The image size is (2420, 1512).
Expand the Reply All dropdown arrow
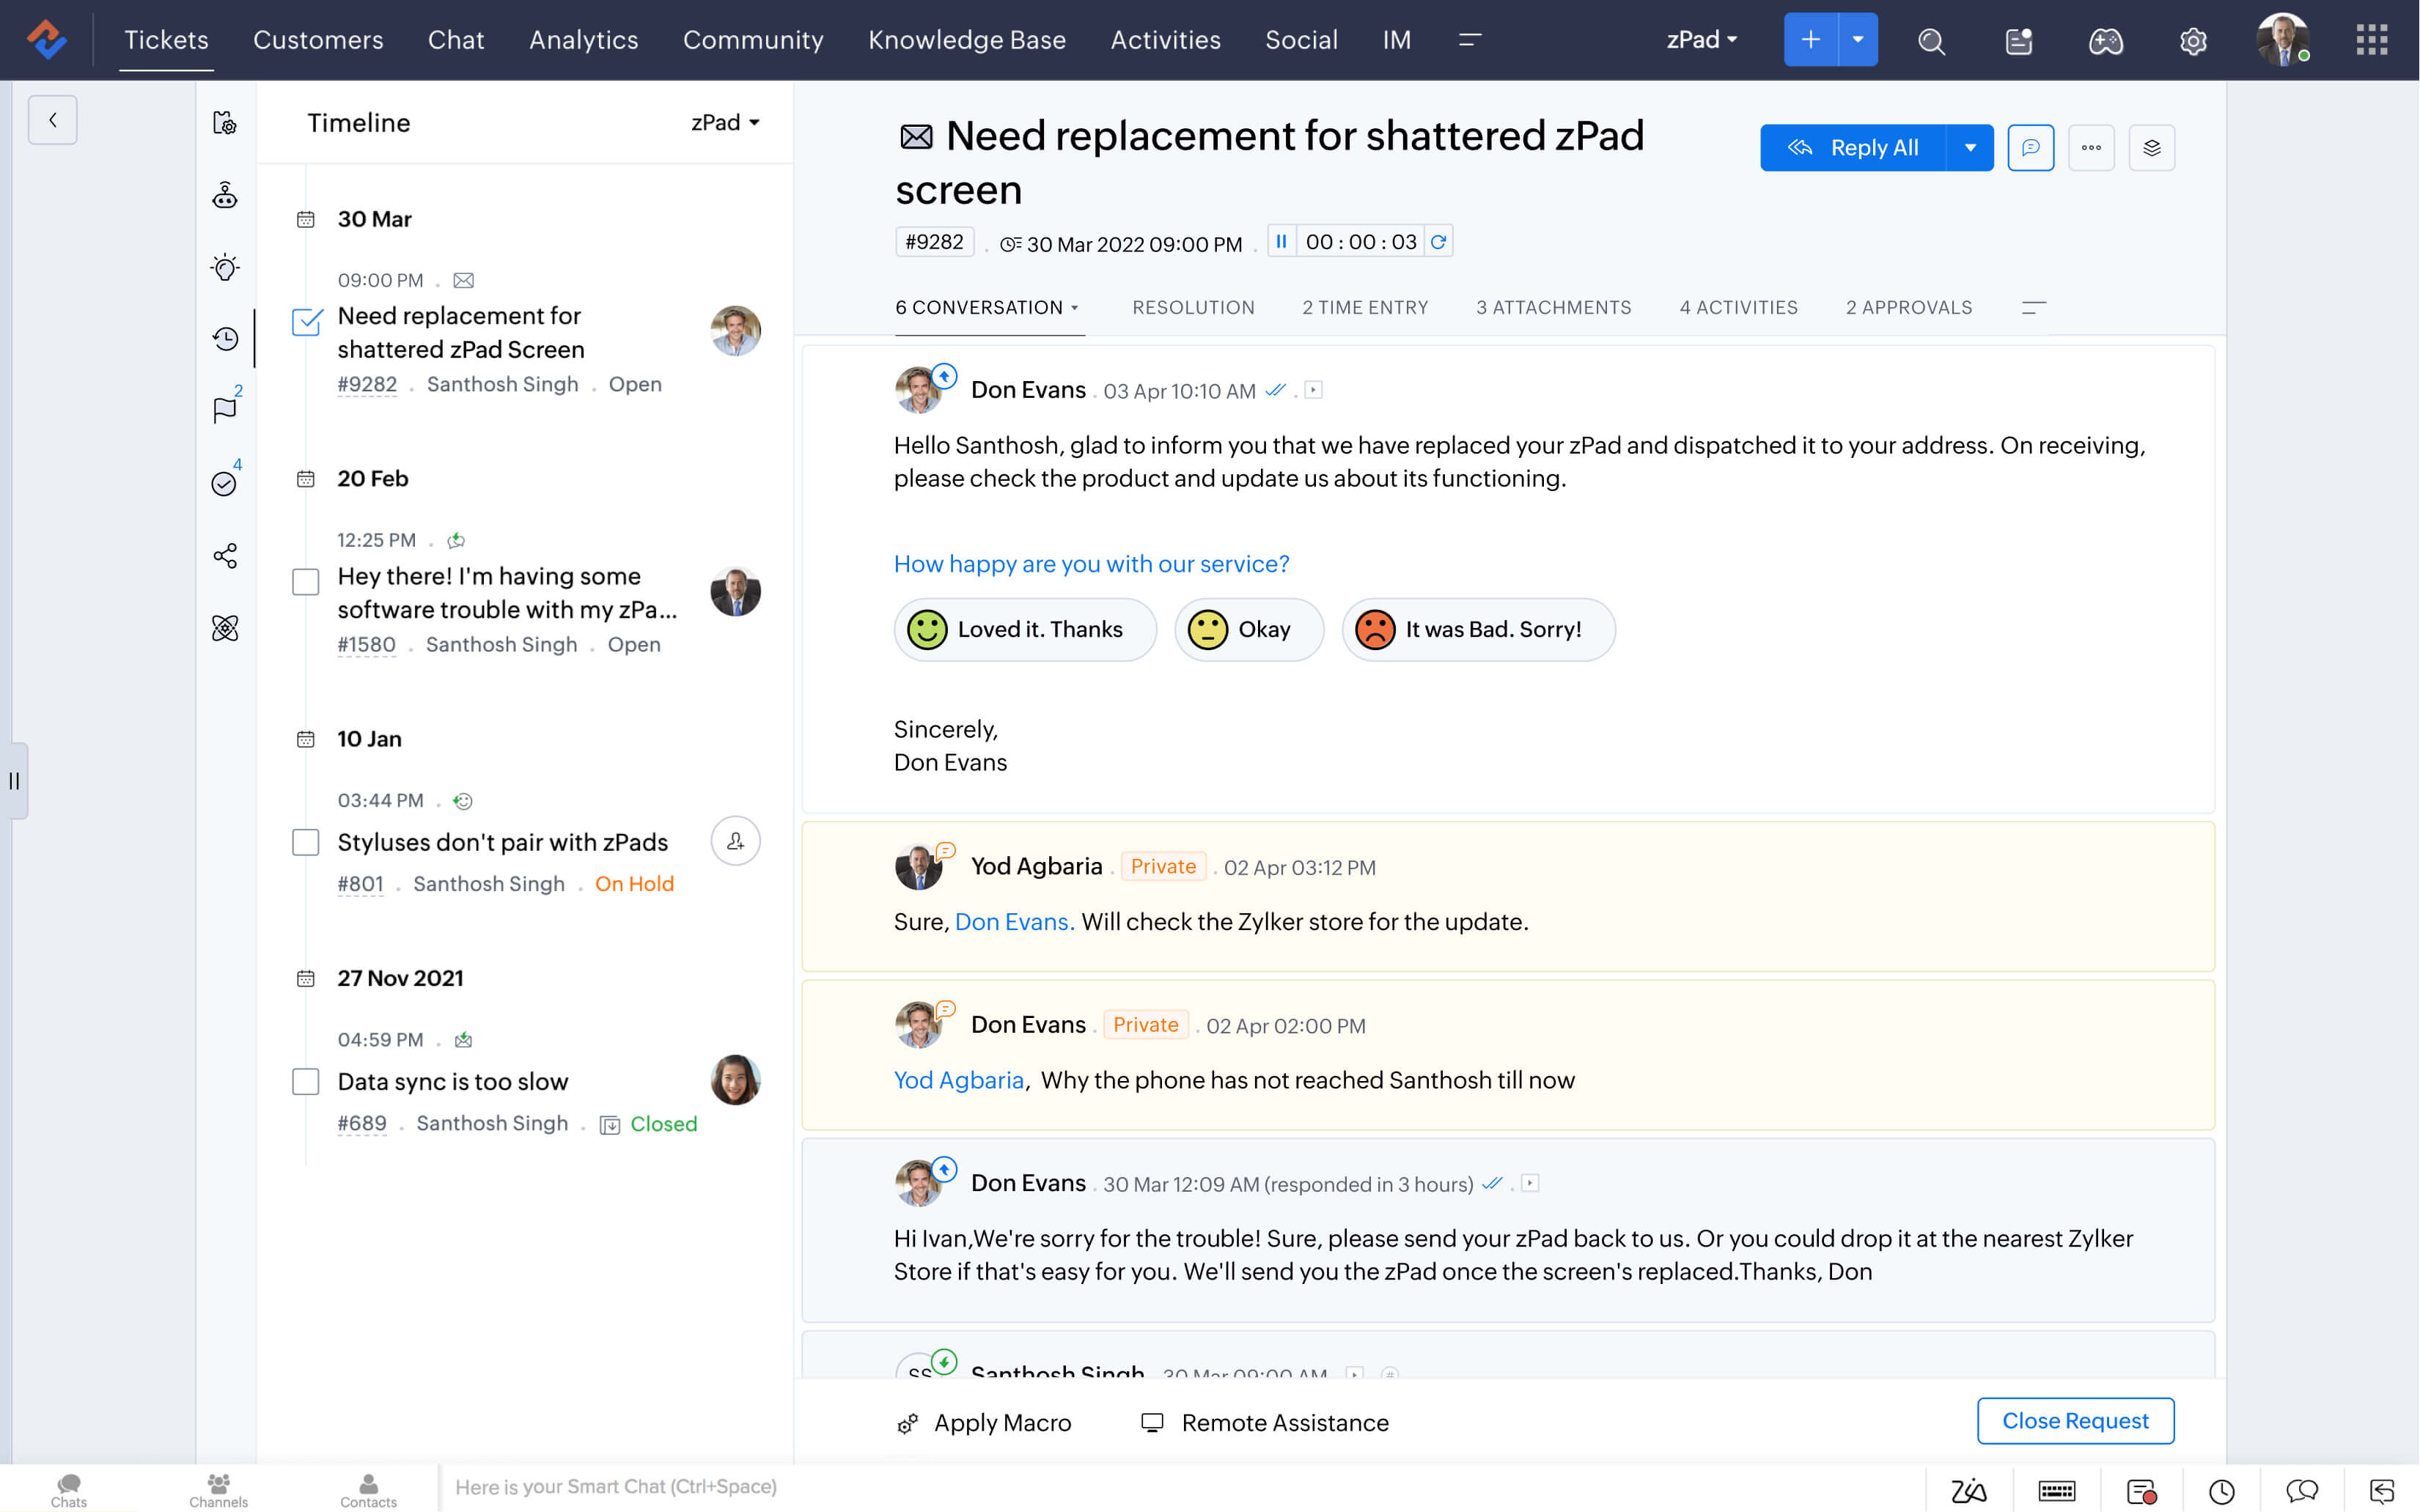point(1972,148)
